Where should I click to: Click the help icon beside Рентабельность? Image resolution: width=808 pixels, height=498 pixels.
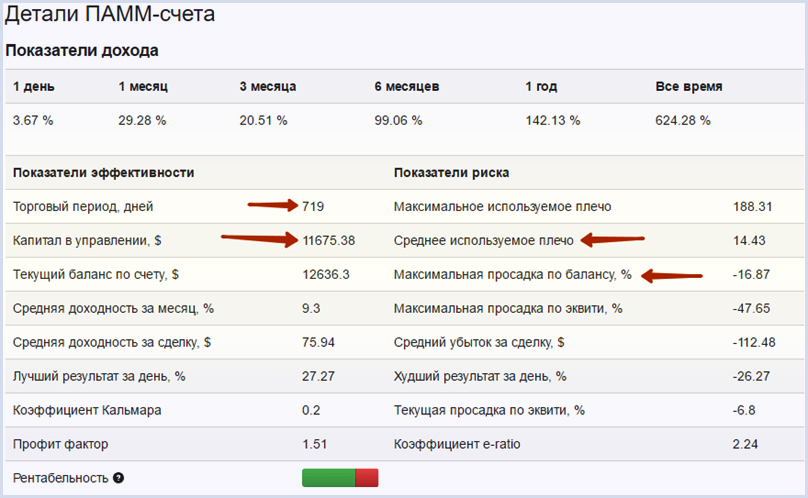[118, 478]
